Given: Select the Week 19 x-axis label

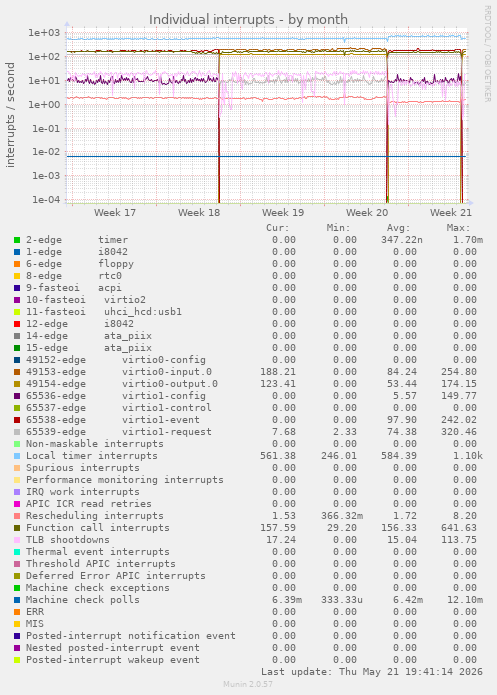Looking at the screenshot, I should coord(283,213).
